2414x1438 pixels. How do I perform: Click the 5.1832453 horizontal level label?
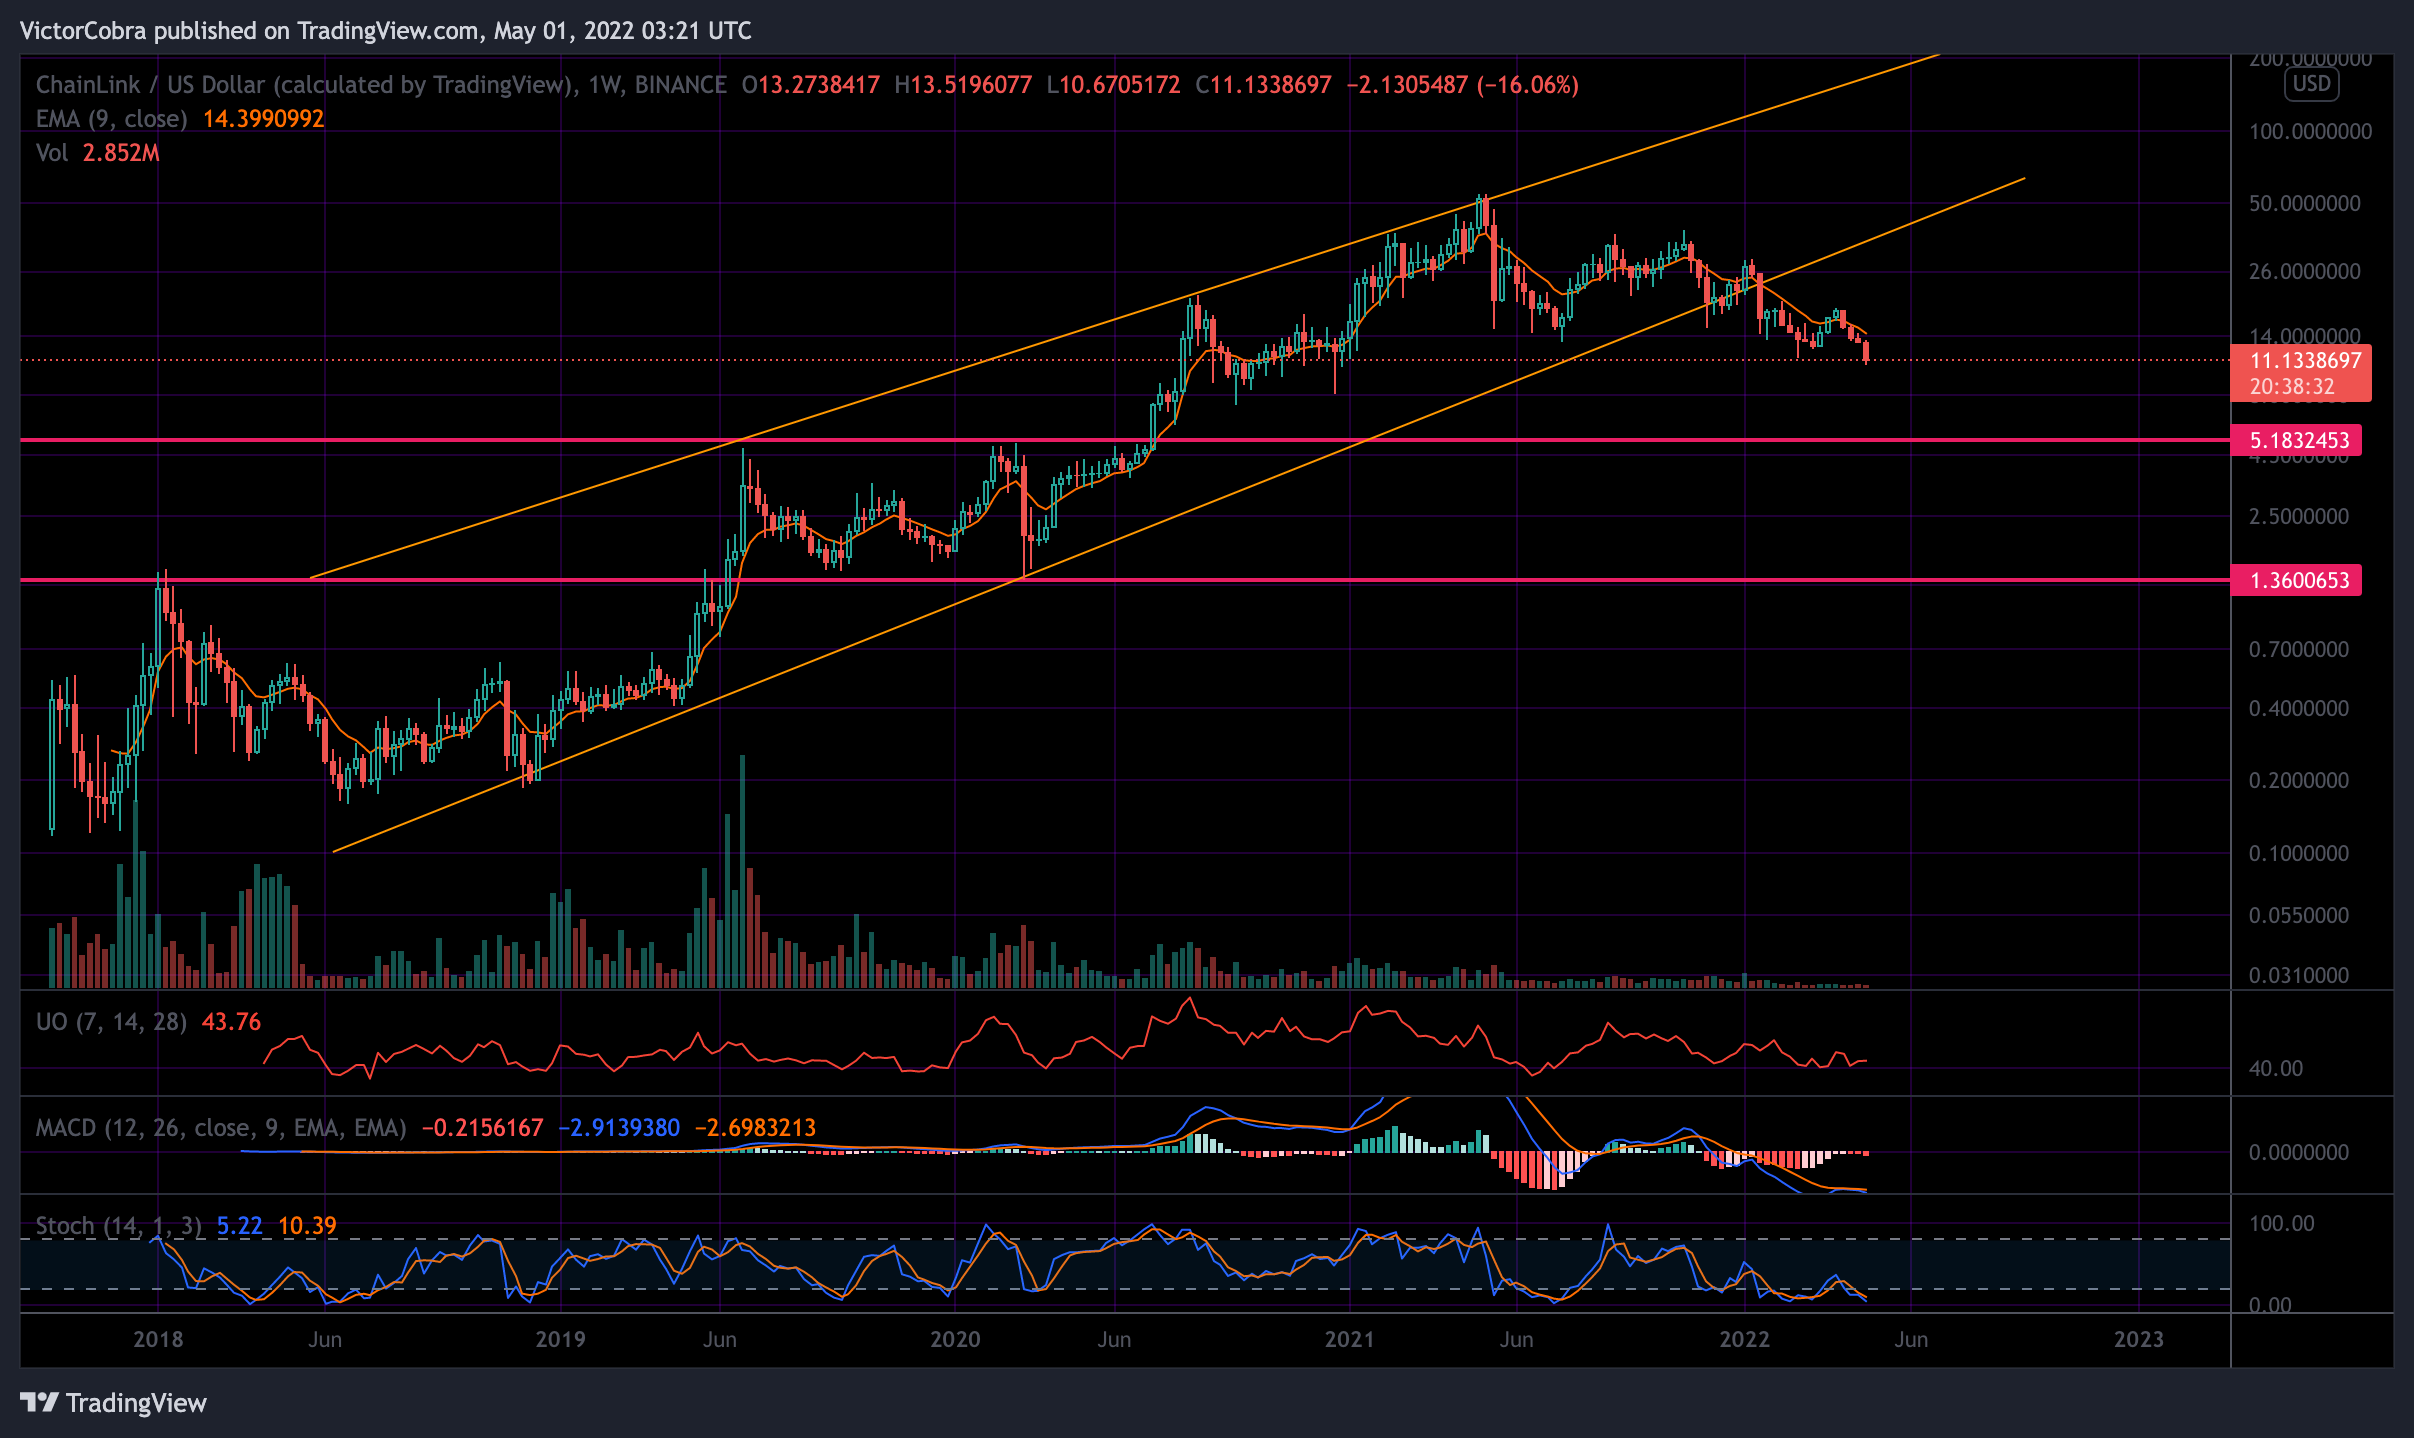(x=2296, y=440)
